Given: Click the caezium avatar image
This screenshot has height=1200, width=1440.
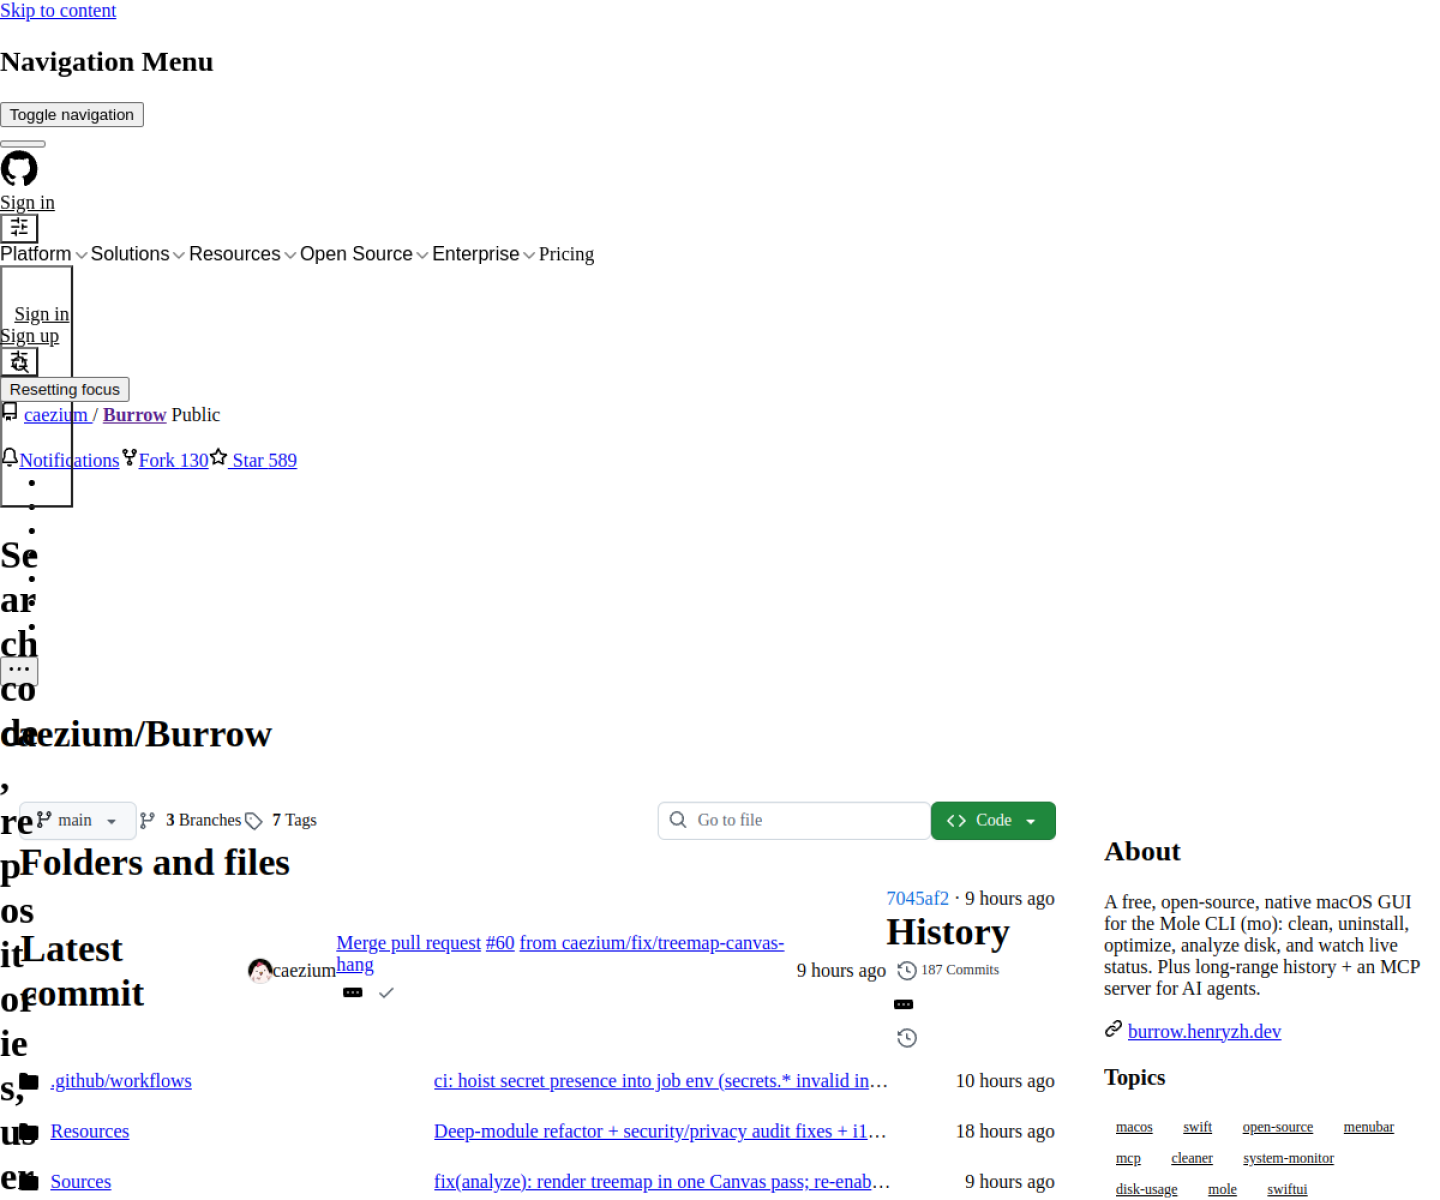Looking at the screenshot, I should click(x=260, y=971).
